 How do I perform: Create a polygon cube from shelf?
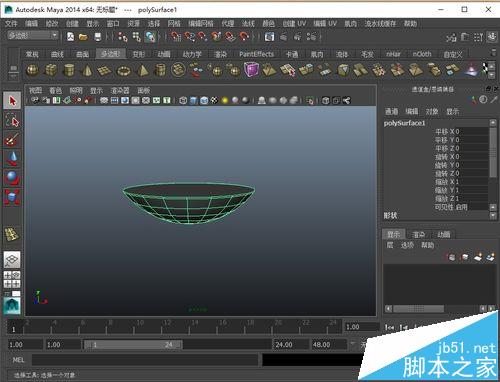(51, 70)
